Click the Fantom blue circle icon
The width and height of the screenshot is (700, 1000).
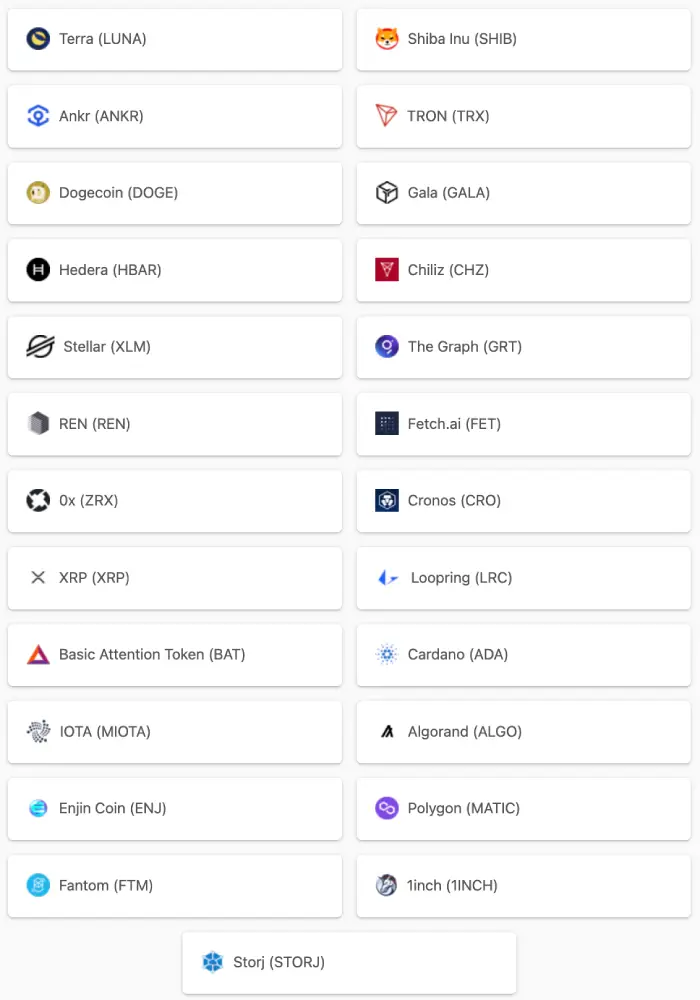pyautogui.click(x=38, y=885)
